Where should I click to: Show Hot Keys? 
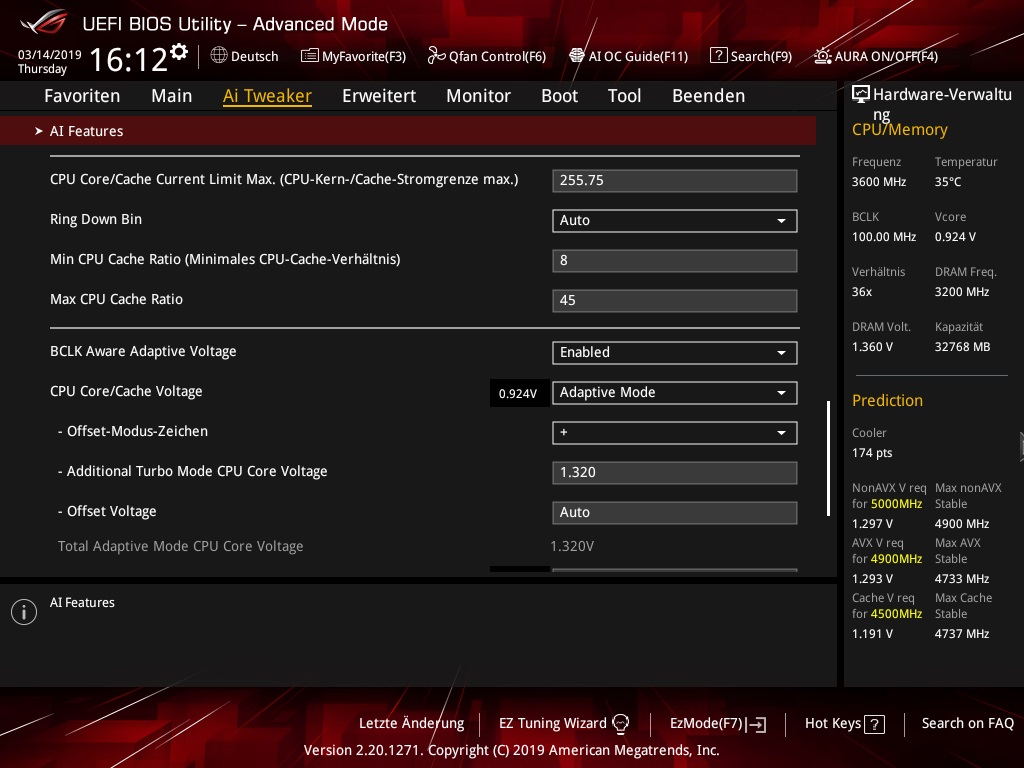[x=844, y=724]
